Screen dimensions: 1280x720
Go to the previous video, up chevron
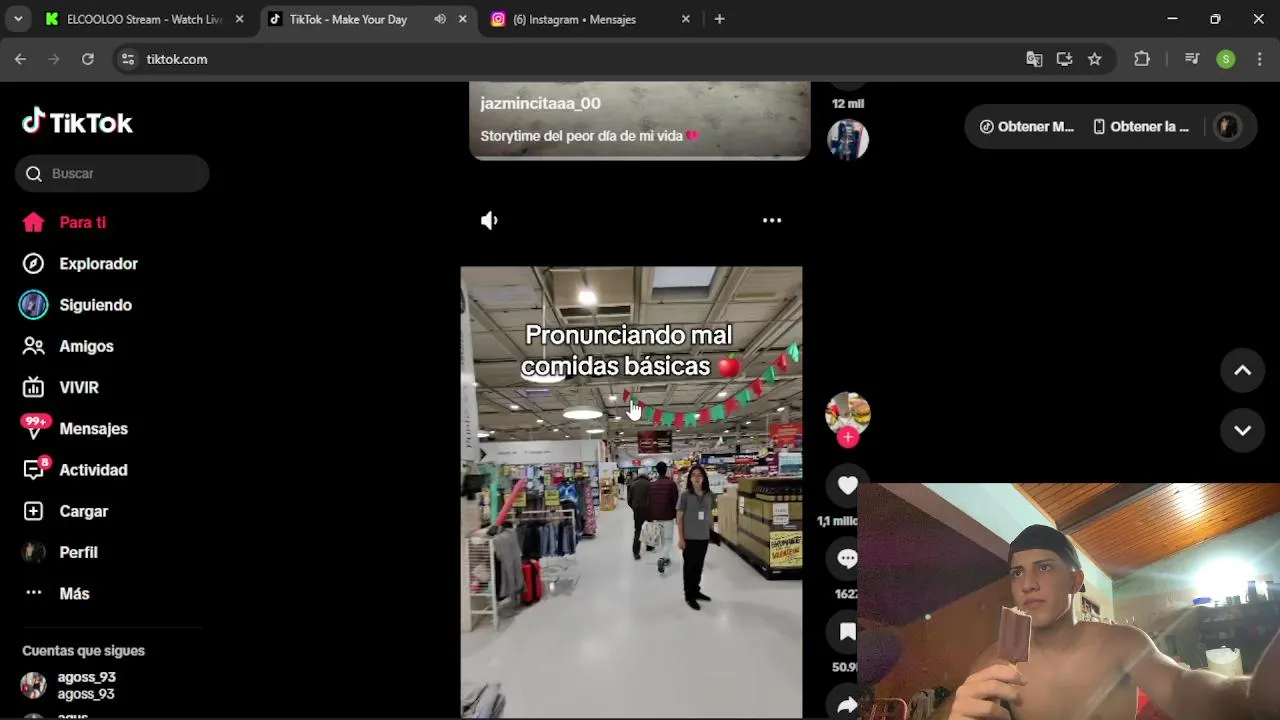pos(1243,370)
